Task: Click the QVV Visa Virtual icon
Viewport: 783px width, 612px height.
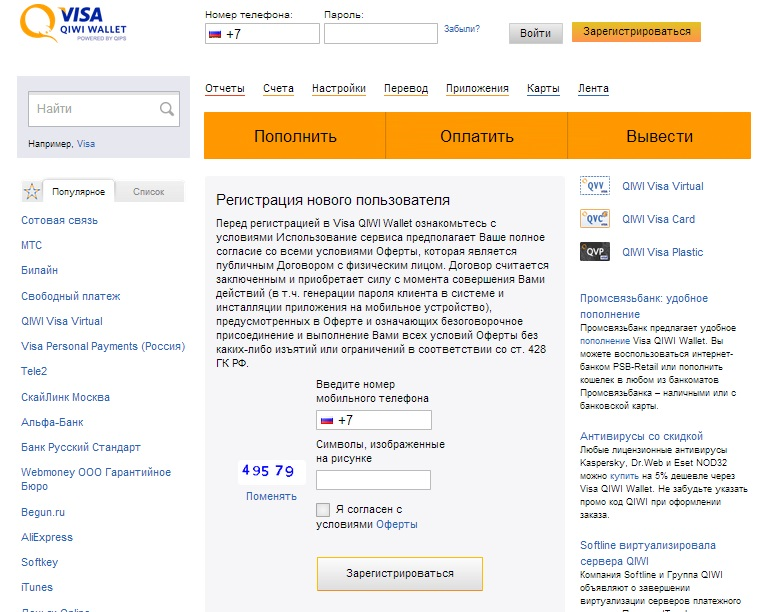Action: pyautogui.click(x=595, y=186)
